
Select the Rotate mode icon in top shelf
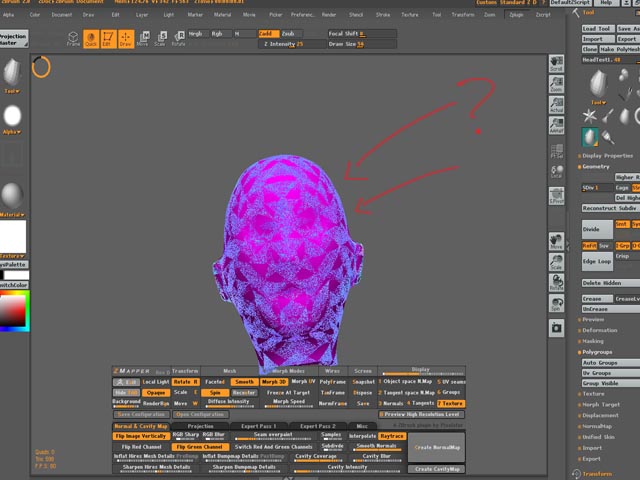[x=178, y=39]
